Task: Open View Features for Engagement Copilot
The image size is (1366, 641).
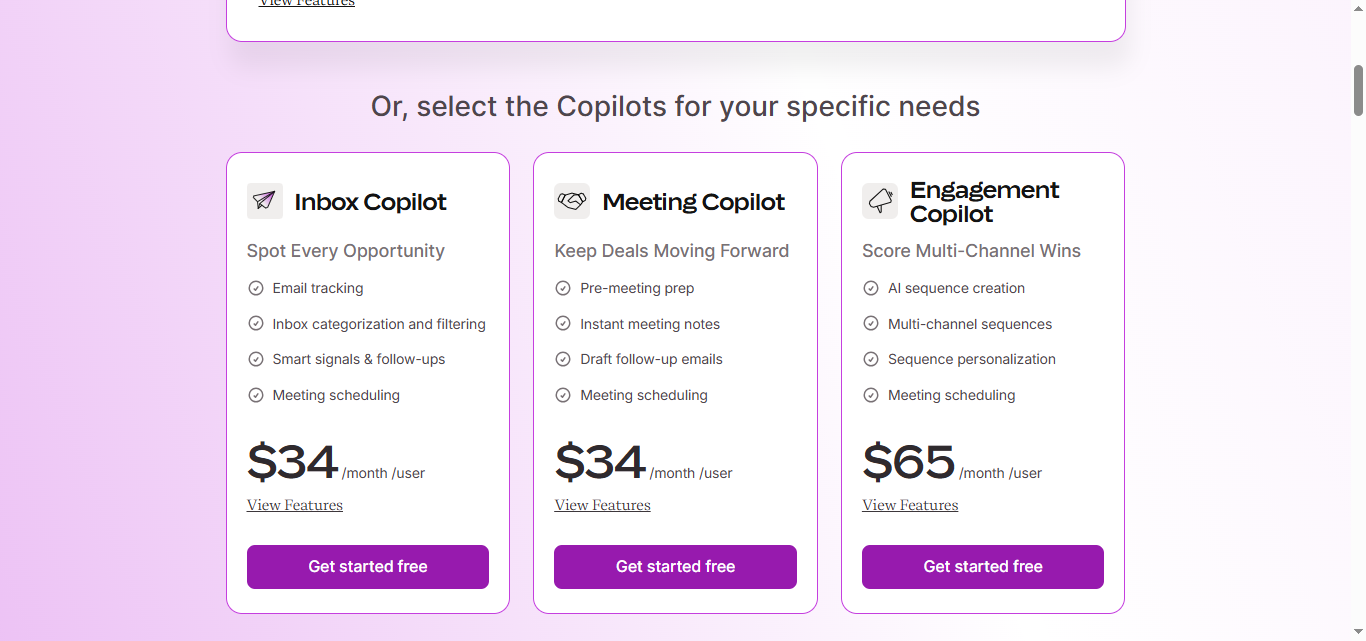Action: [x=909, y=505]
